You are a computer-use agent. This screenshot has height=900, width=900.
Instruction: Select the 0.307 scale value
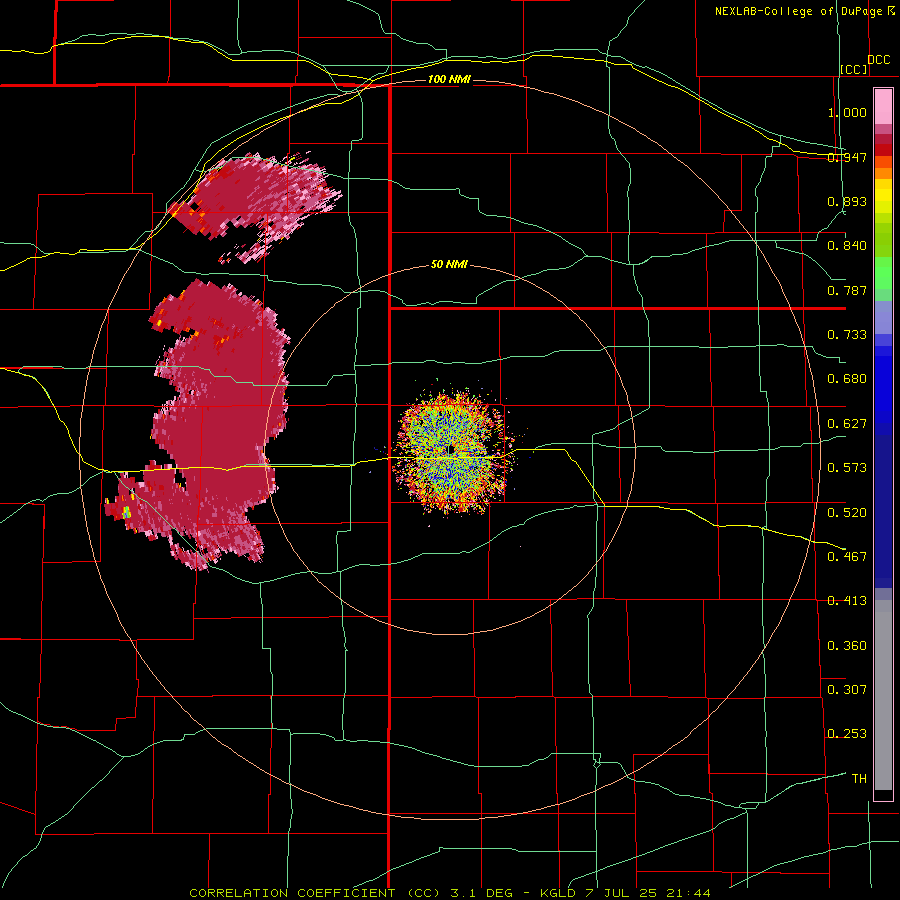pos(847,689)
